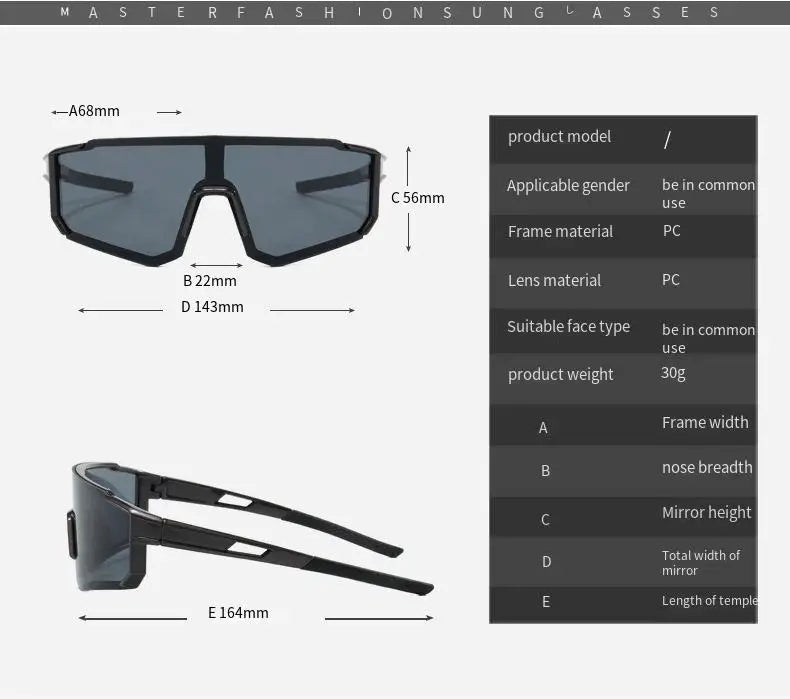Image resolution: width=790 pixels, height=699 pixels.
Task: Click the letter 'E' in the table
Action: [546, 602]
